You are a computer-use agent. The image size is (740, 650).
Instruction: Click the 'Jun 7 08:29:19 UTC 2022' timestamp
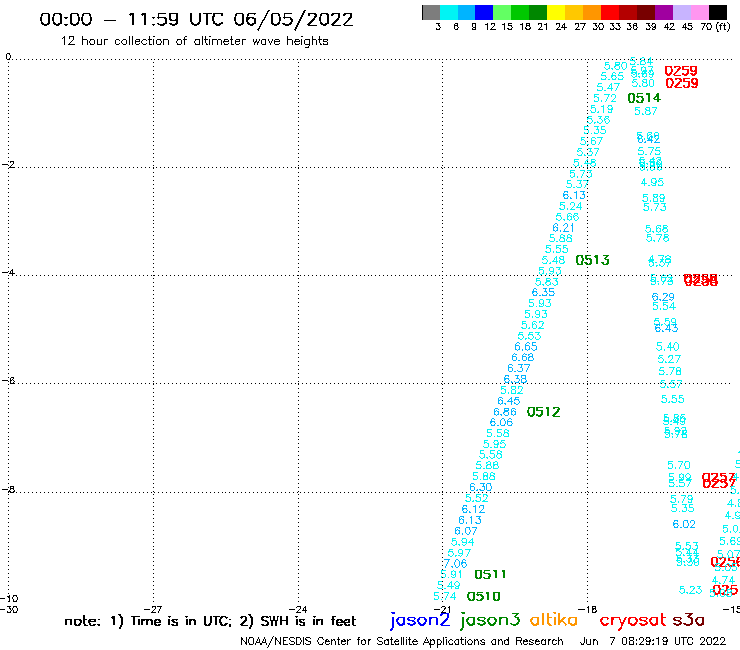653,641
